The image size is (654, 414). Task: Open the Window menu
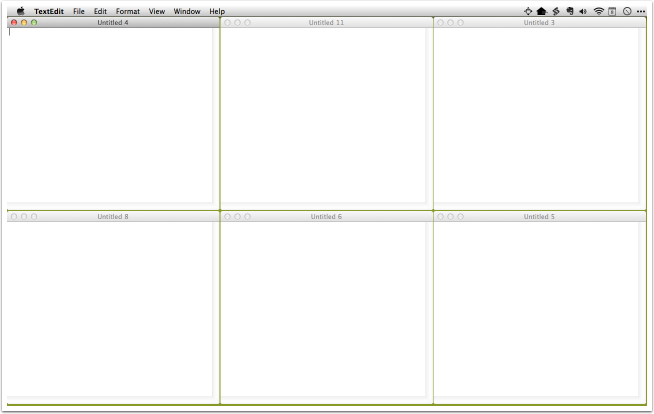186,11
